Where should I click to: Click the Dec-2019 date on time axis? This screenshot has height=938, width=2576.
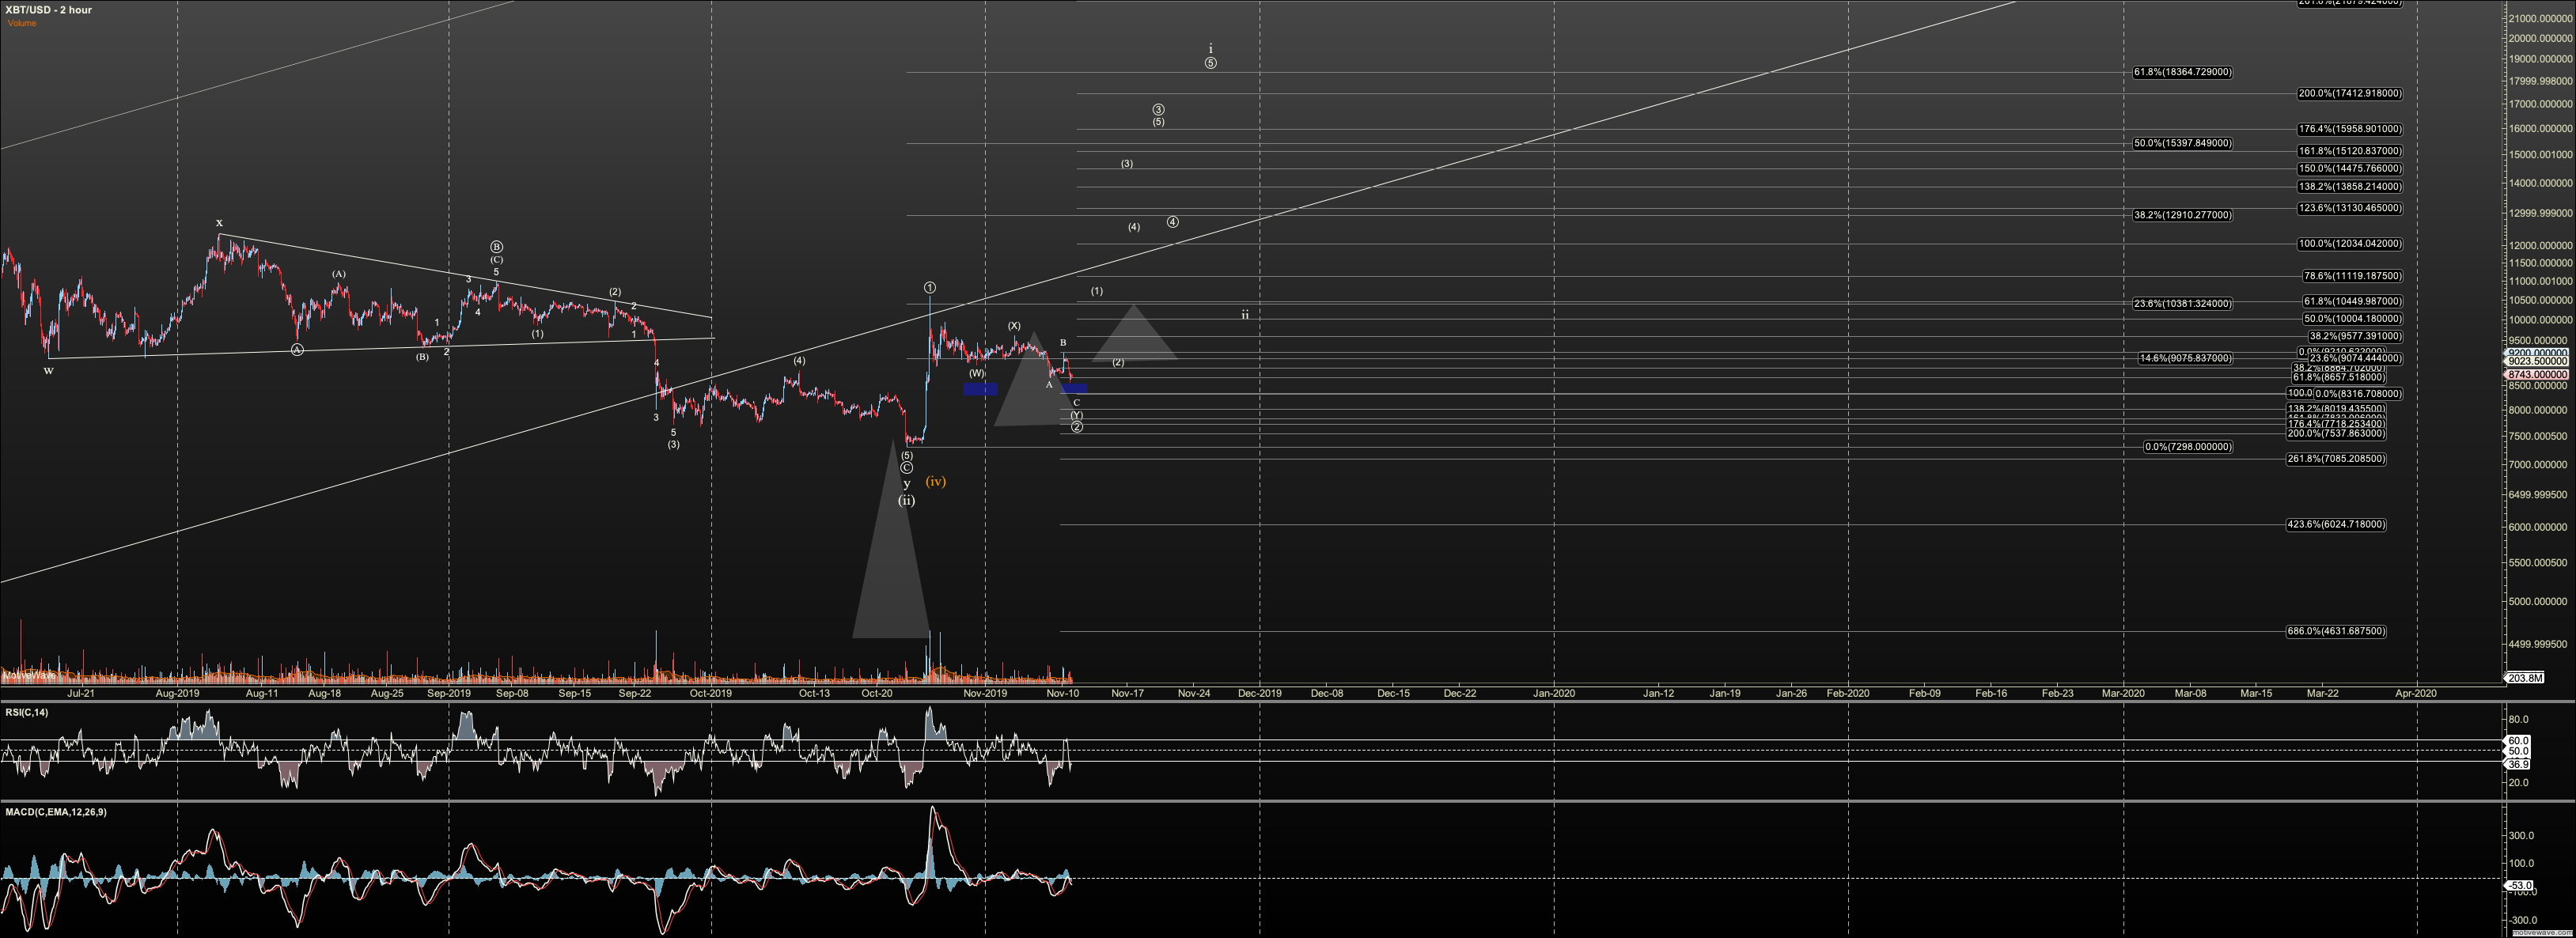point(1259,693)
